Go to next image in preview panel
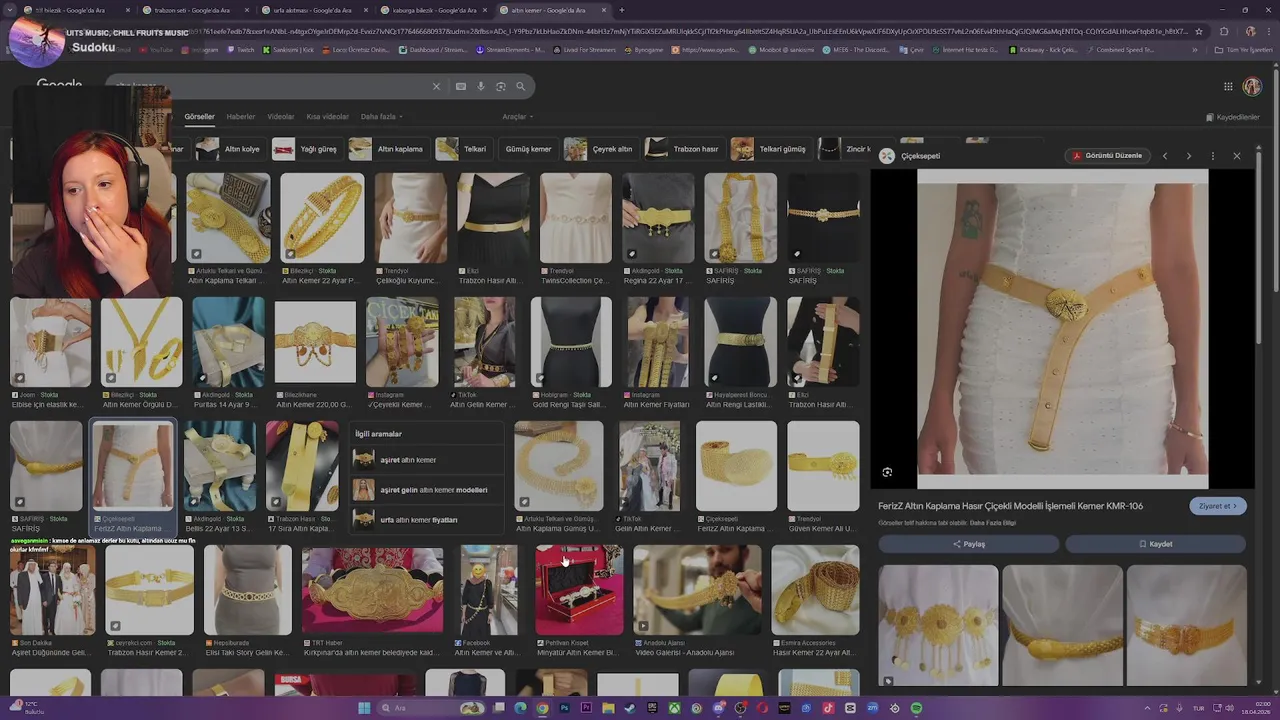This screenshot has width=1280, height=720. [x=1188, y=156]
